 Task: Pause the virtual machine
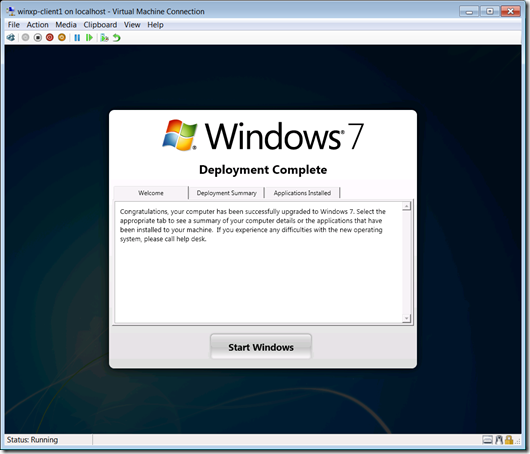77,38
